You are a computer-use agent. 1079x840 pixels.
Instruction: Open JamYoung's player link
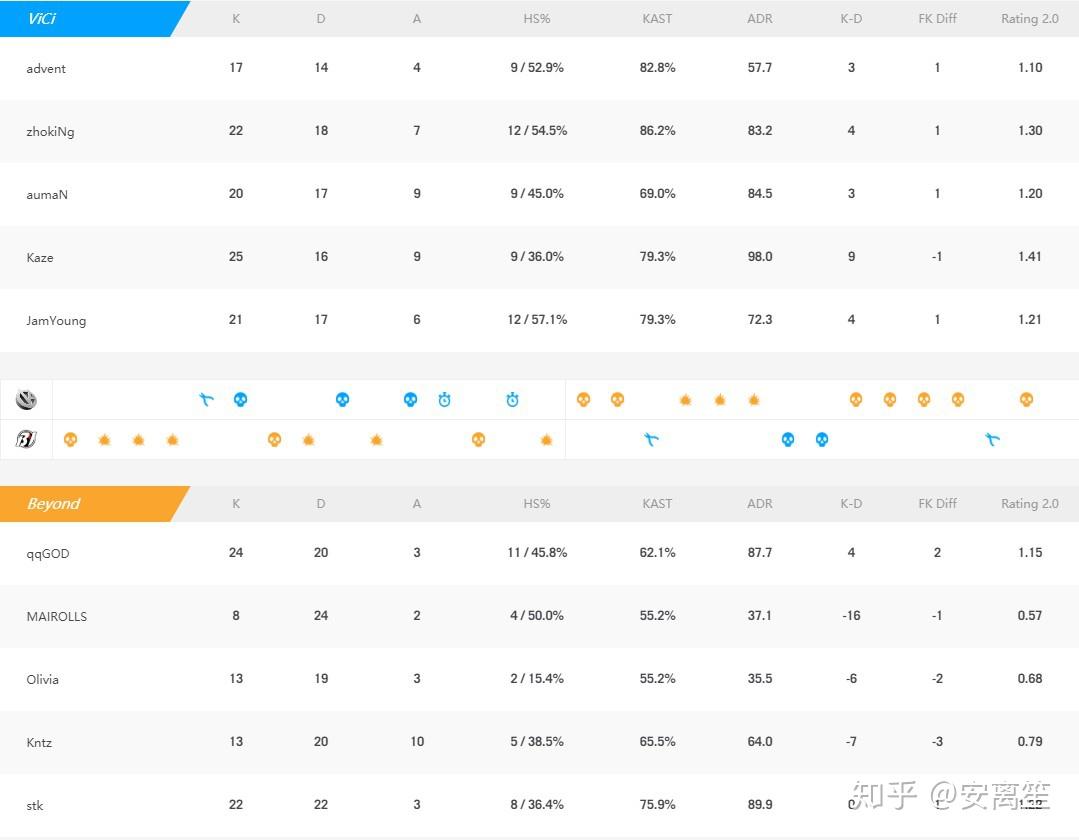coord(56,320)
